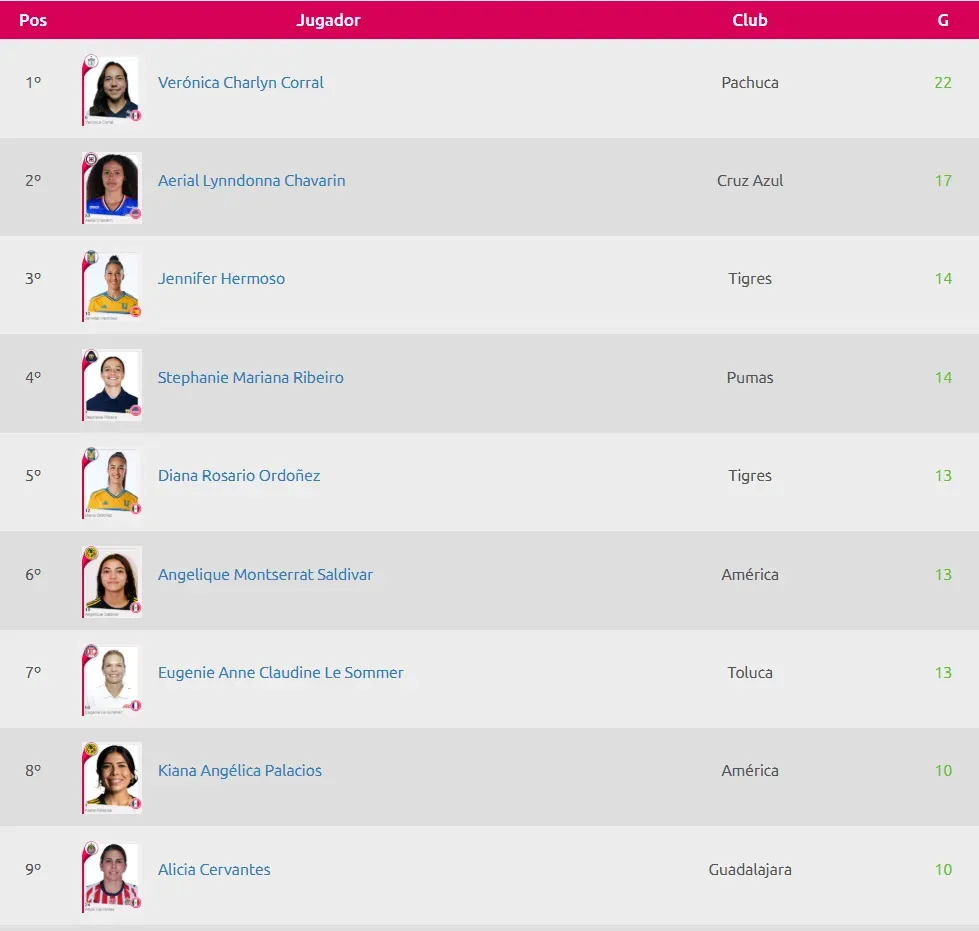Go to Jennifer Hermoso's profile link

221,279
